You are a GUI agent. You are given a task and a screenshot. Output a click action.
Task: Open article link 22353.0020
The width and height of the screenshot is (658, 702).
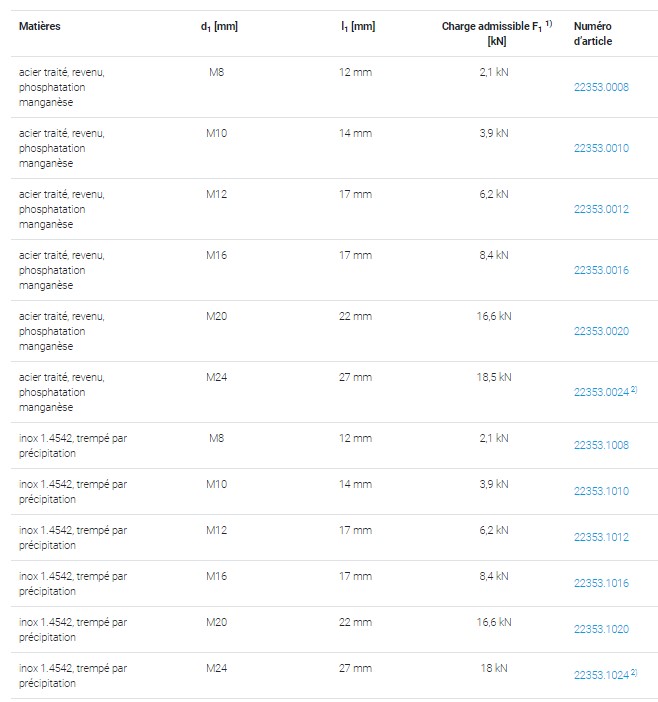(x=601, y=331)
